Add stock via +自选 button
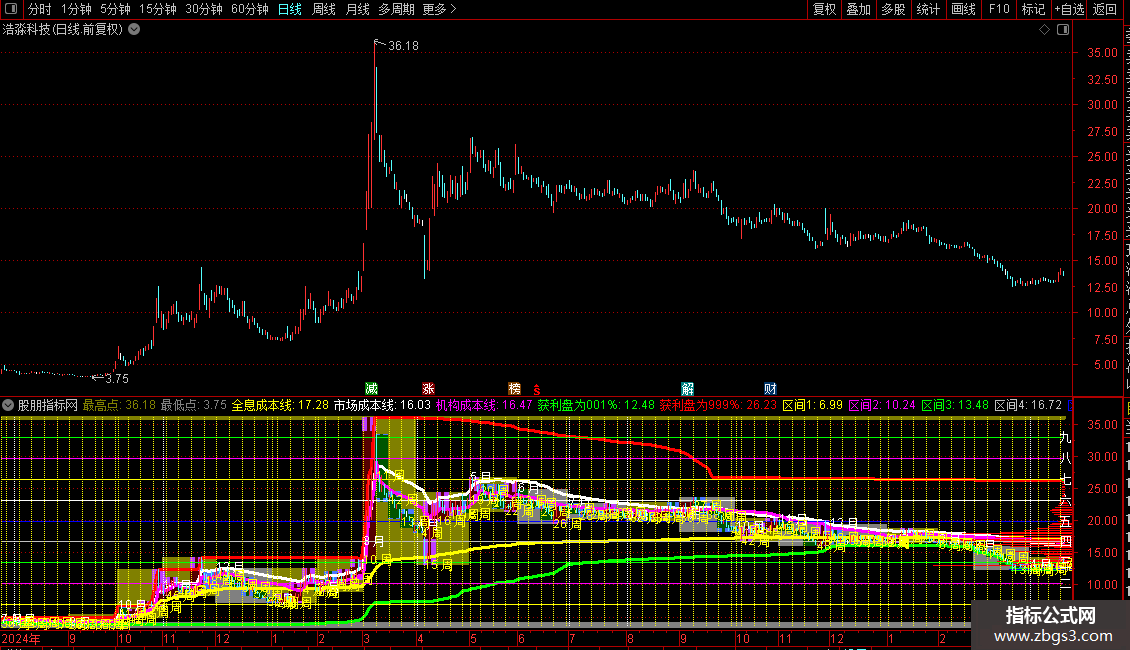The image size is (1130, 650). click(x=1068, y=9)
